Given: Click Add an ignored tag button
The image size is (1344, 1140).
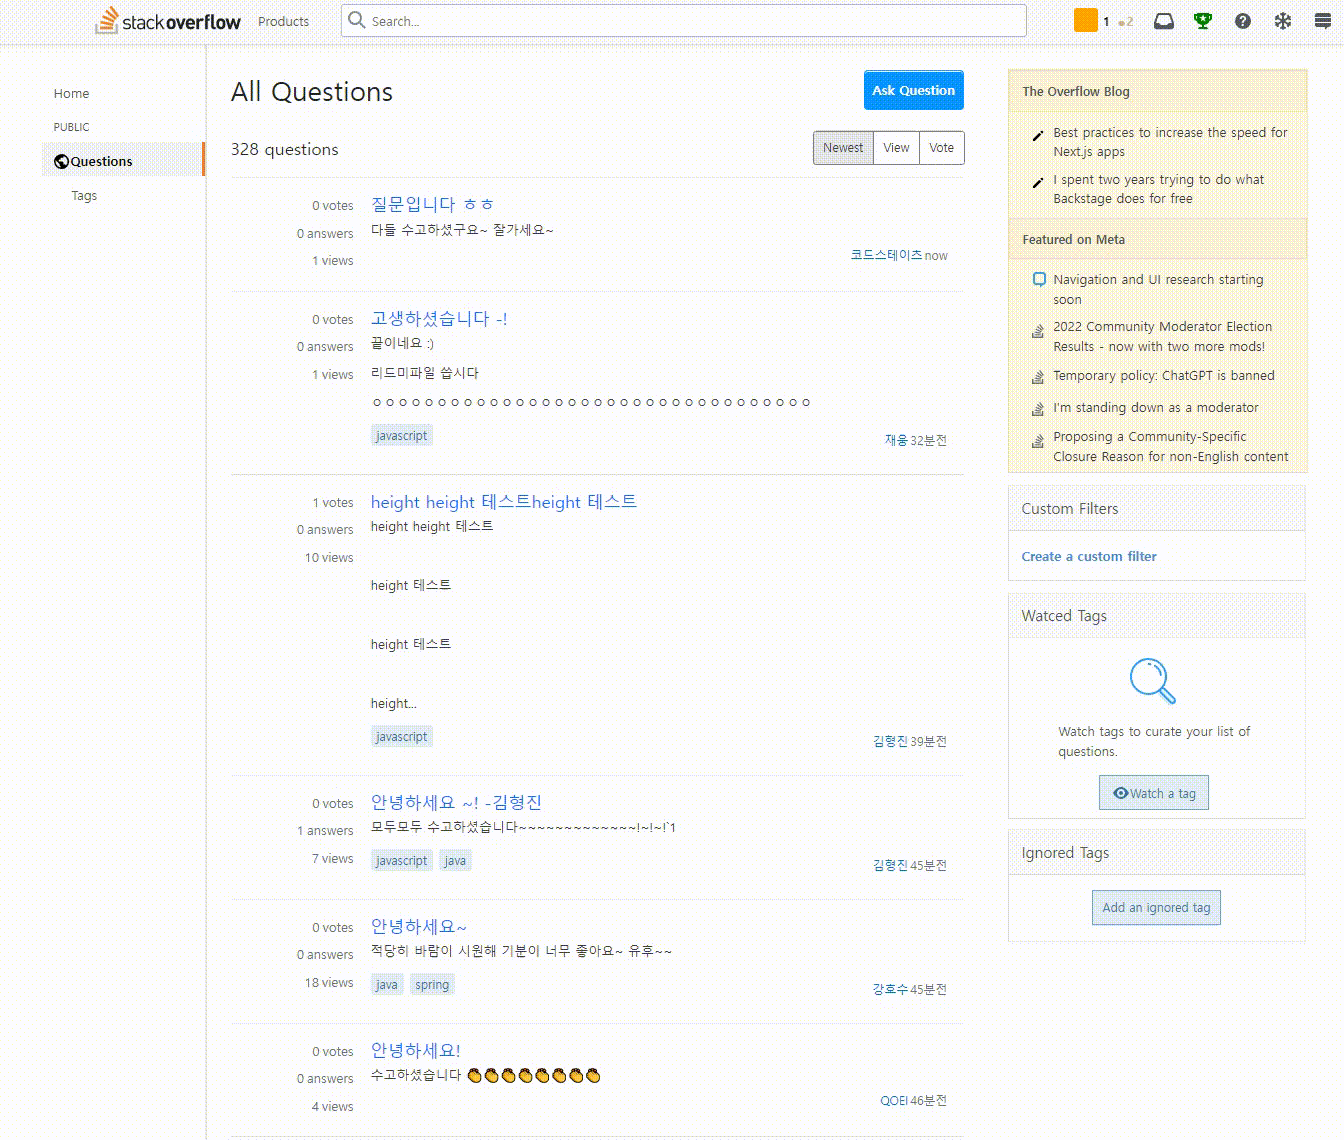Looking at the screenshot, I should pyautogui.click(x=1156, y=908).
